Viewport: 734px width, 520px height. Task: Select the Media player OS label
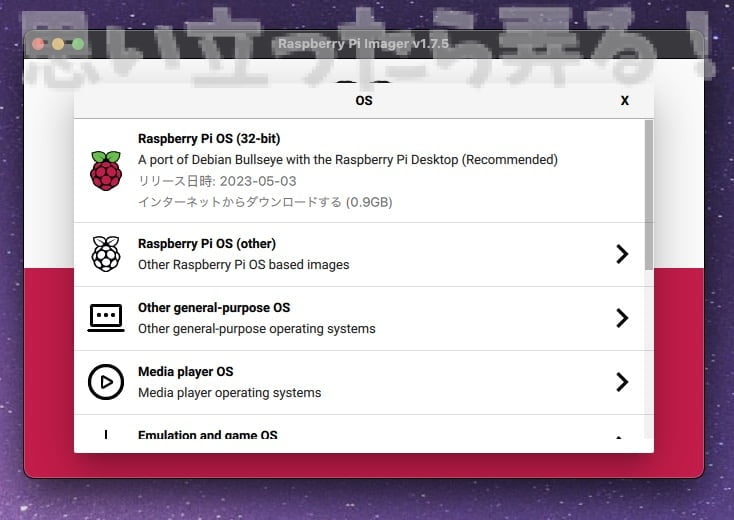[x=185, y=372]
